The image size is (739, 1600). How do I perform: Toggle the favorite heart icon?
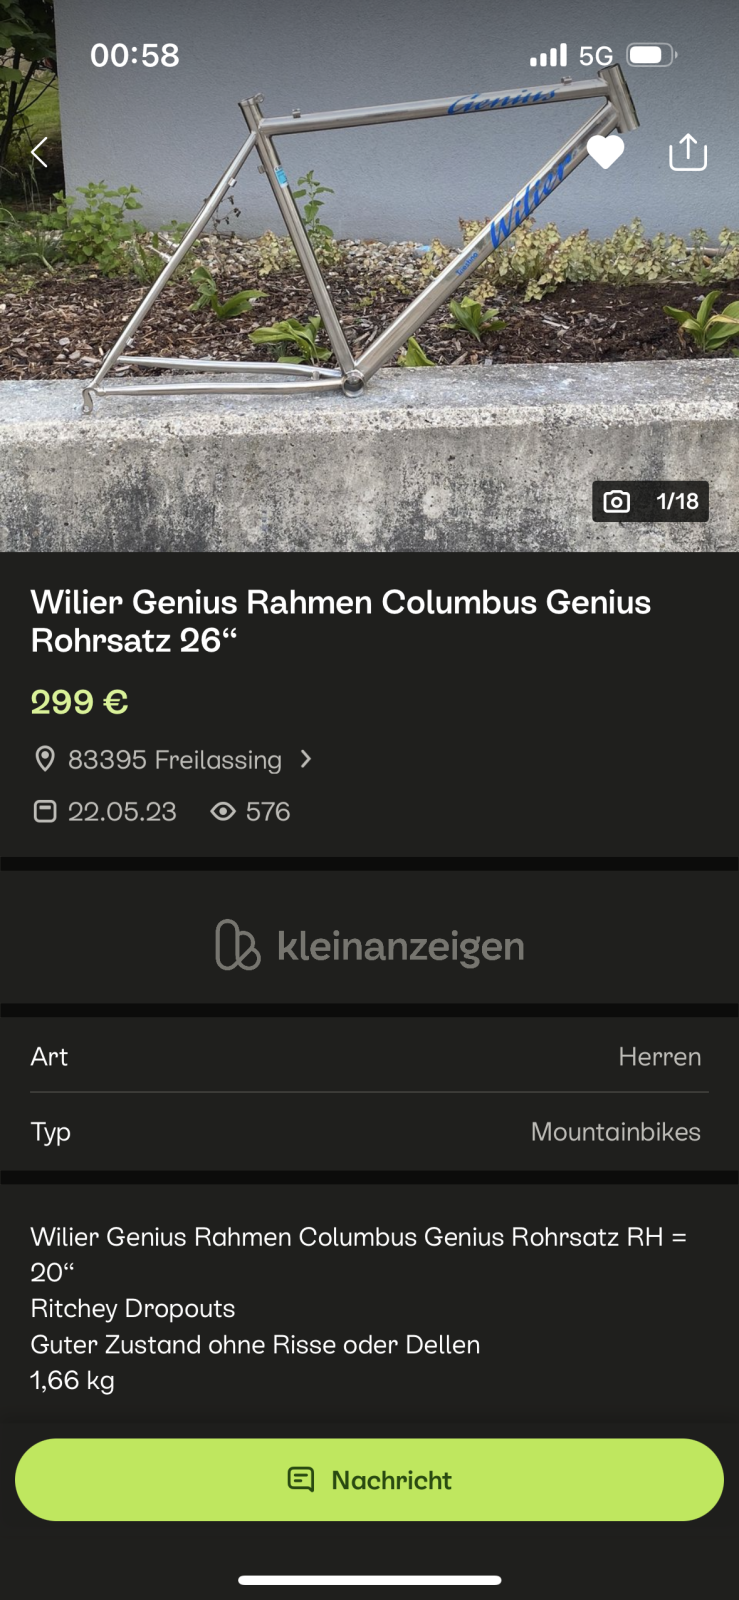click(x=605, y=152)
